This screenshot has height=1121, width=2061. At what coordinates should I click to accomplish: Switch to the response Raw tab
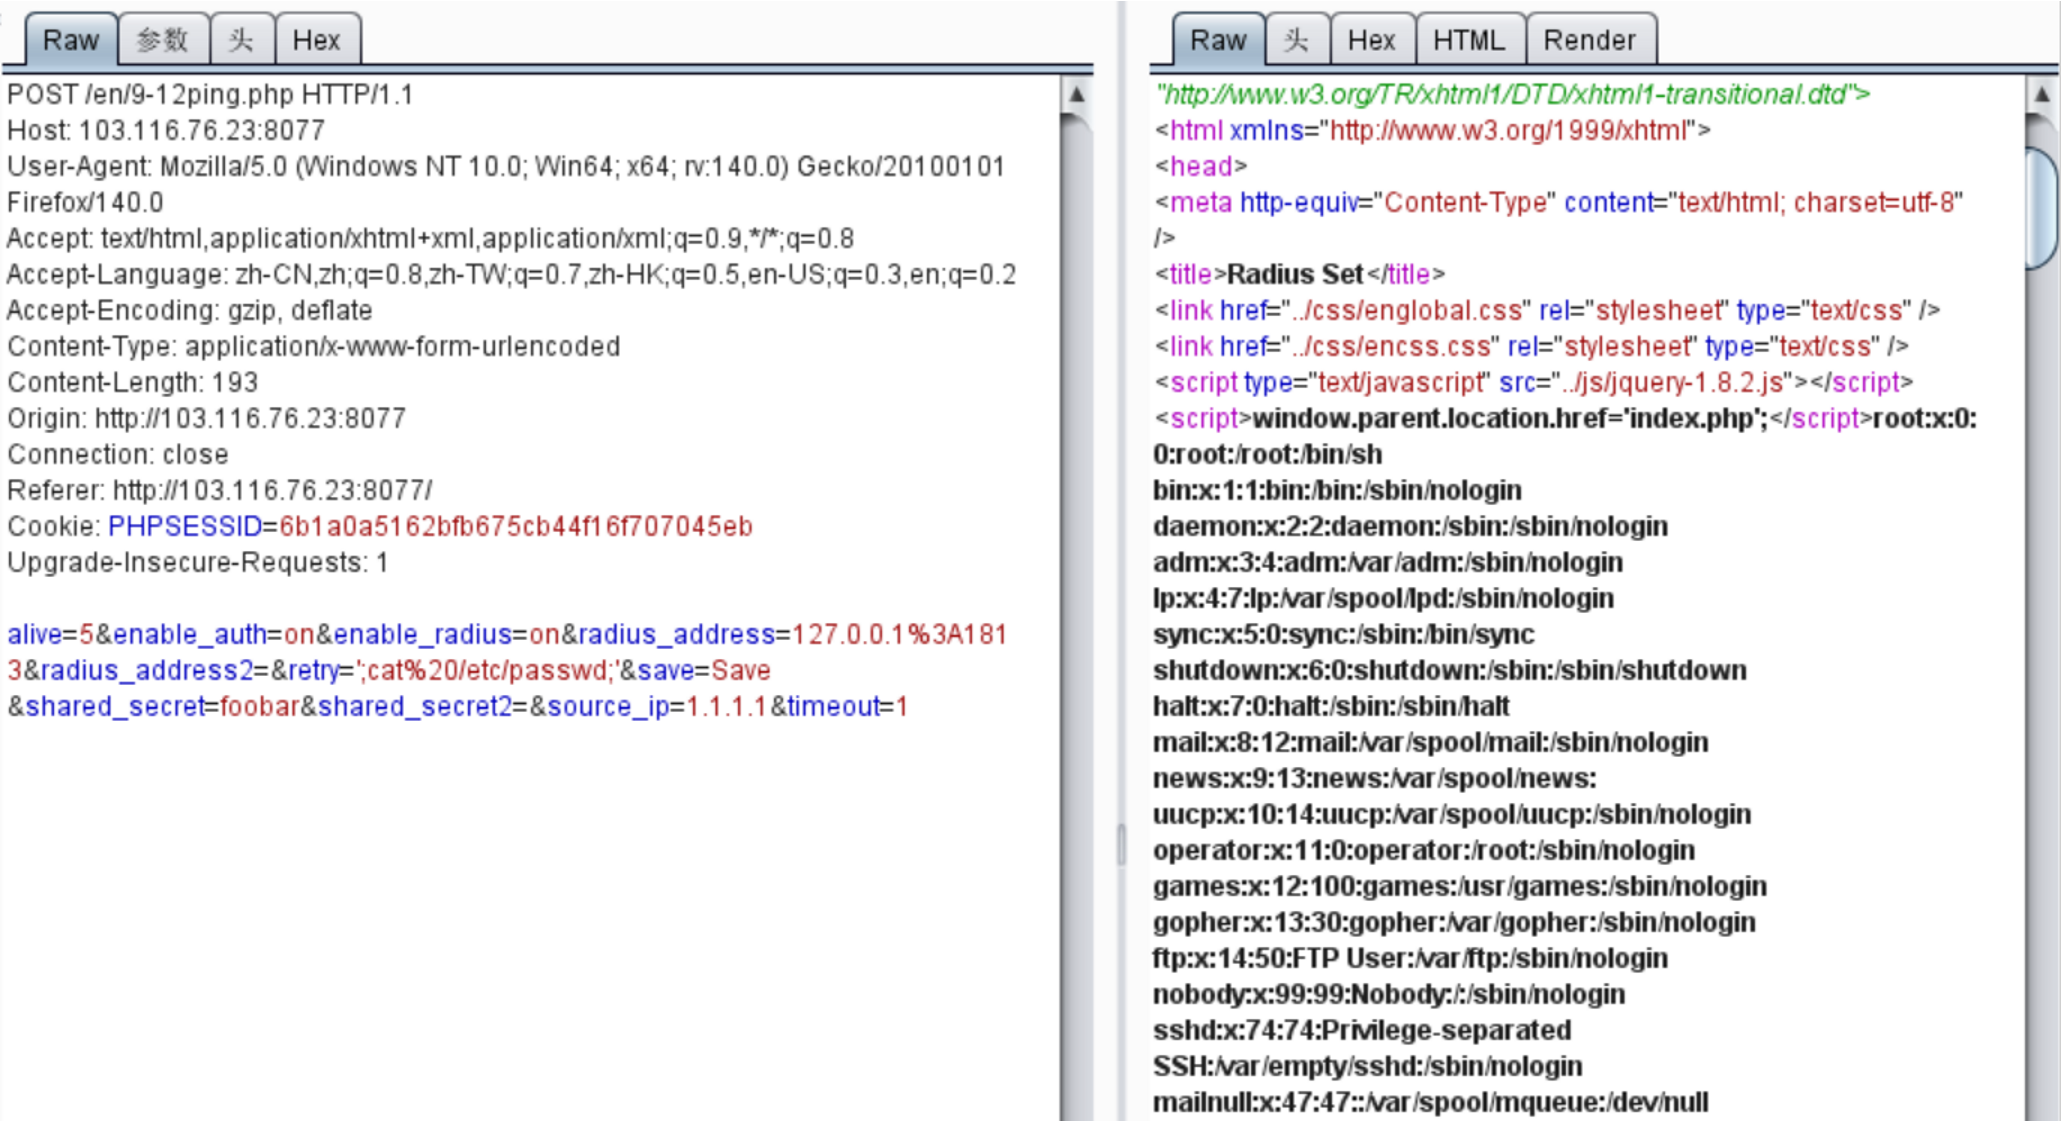1218,40
